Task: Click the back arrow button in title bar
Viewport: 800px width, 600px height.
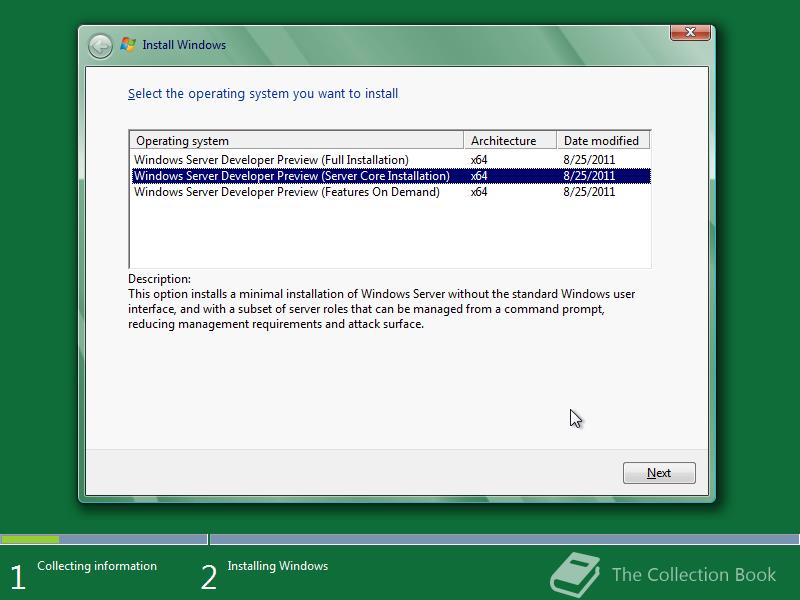Action: point(100,46)
